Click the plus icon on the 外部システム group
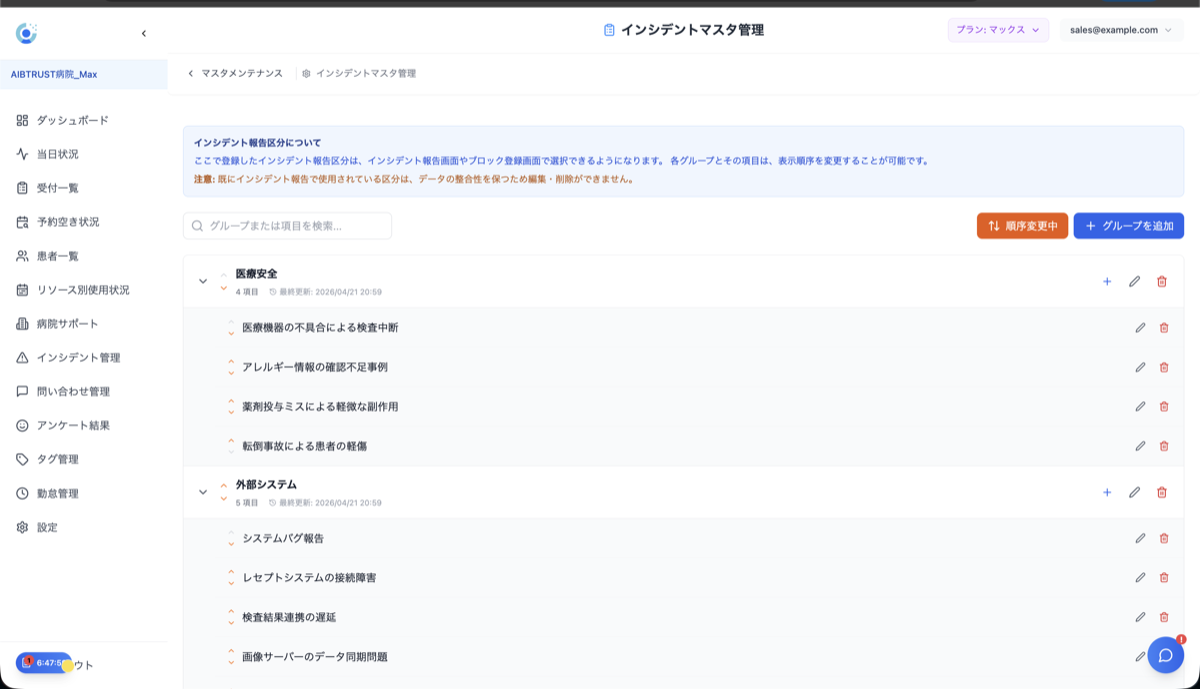This screenshot has height=689, width=1200. (1107, 492)
